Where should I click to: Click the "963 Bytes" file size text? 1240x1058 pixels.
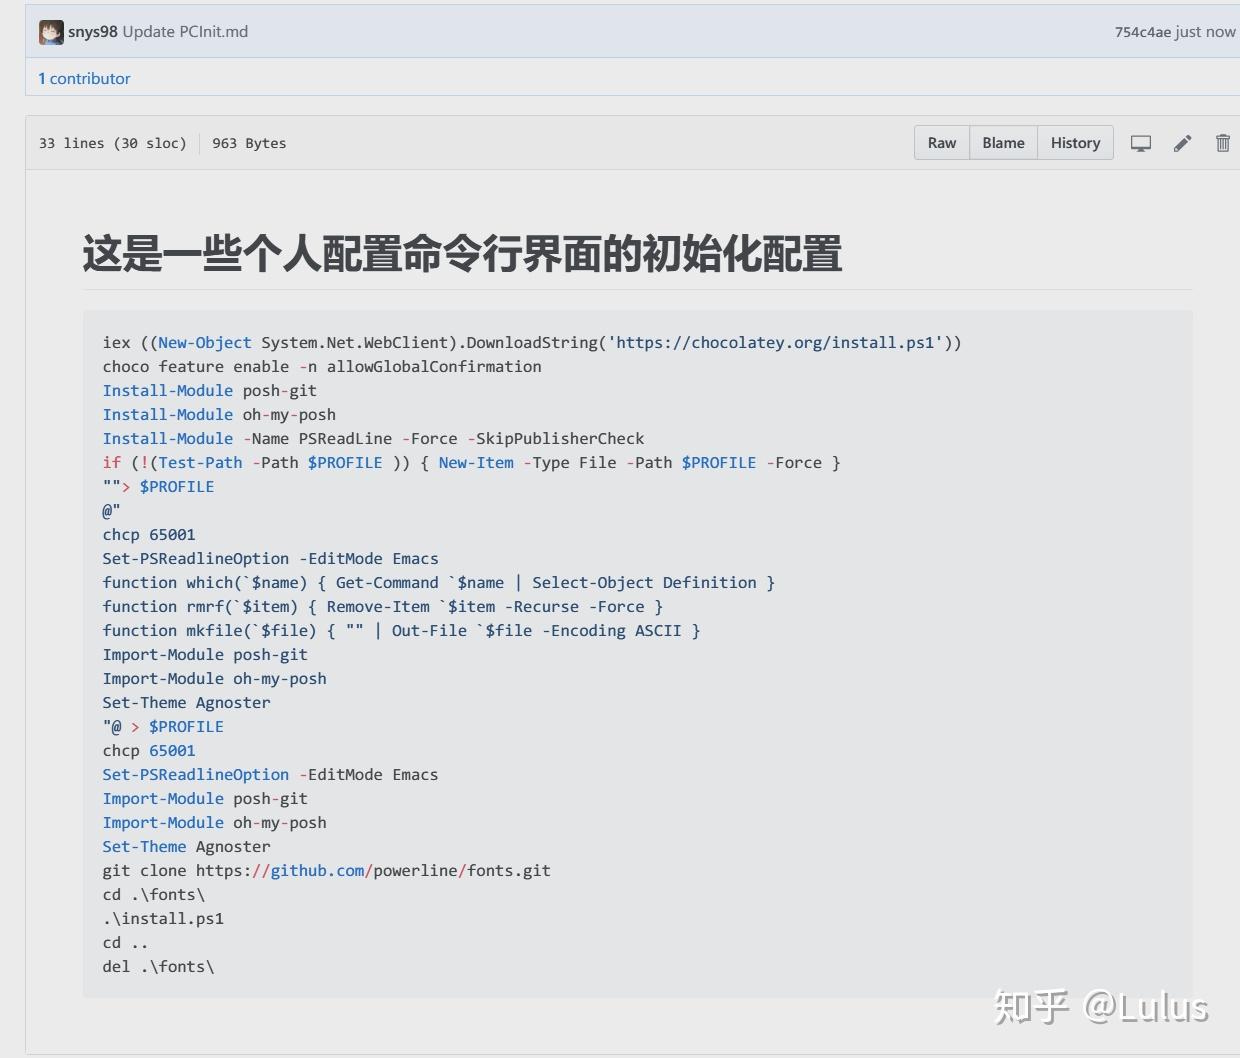[x=248, y=143]
